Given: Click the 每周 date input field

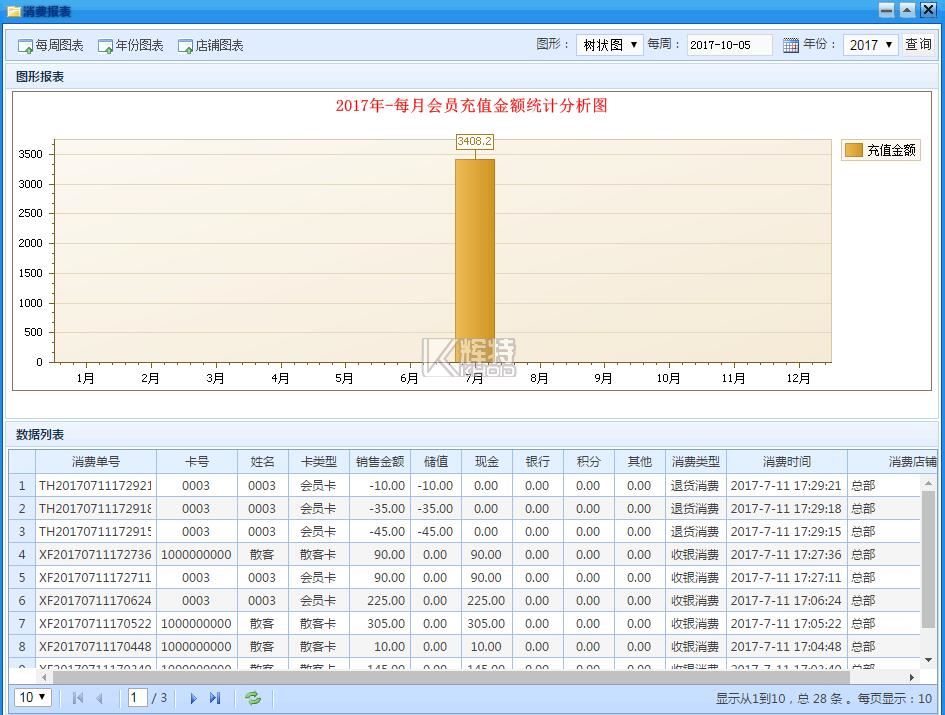Looking at the screenshot, I should 729,45.
